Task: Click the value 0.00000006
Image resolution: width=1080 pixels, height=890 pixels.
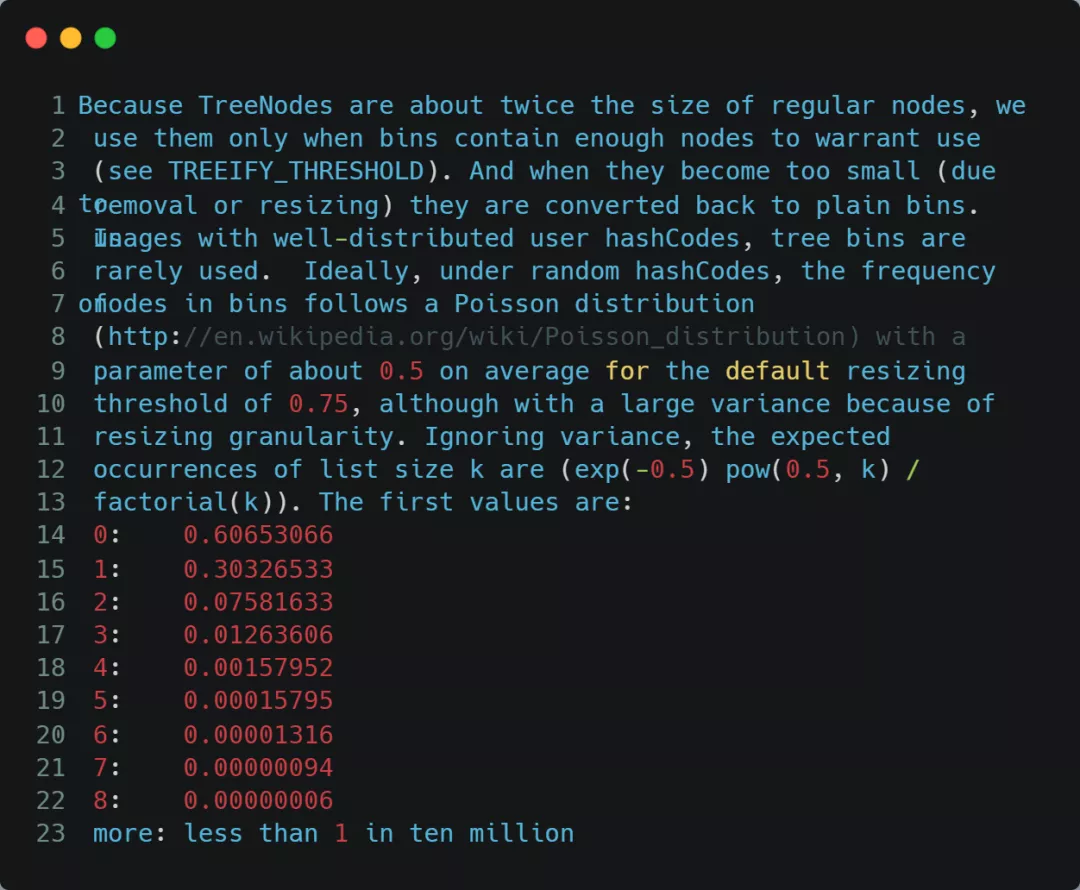Action: 258,800
